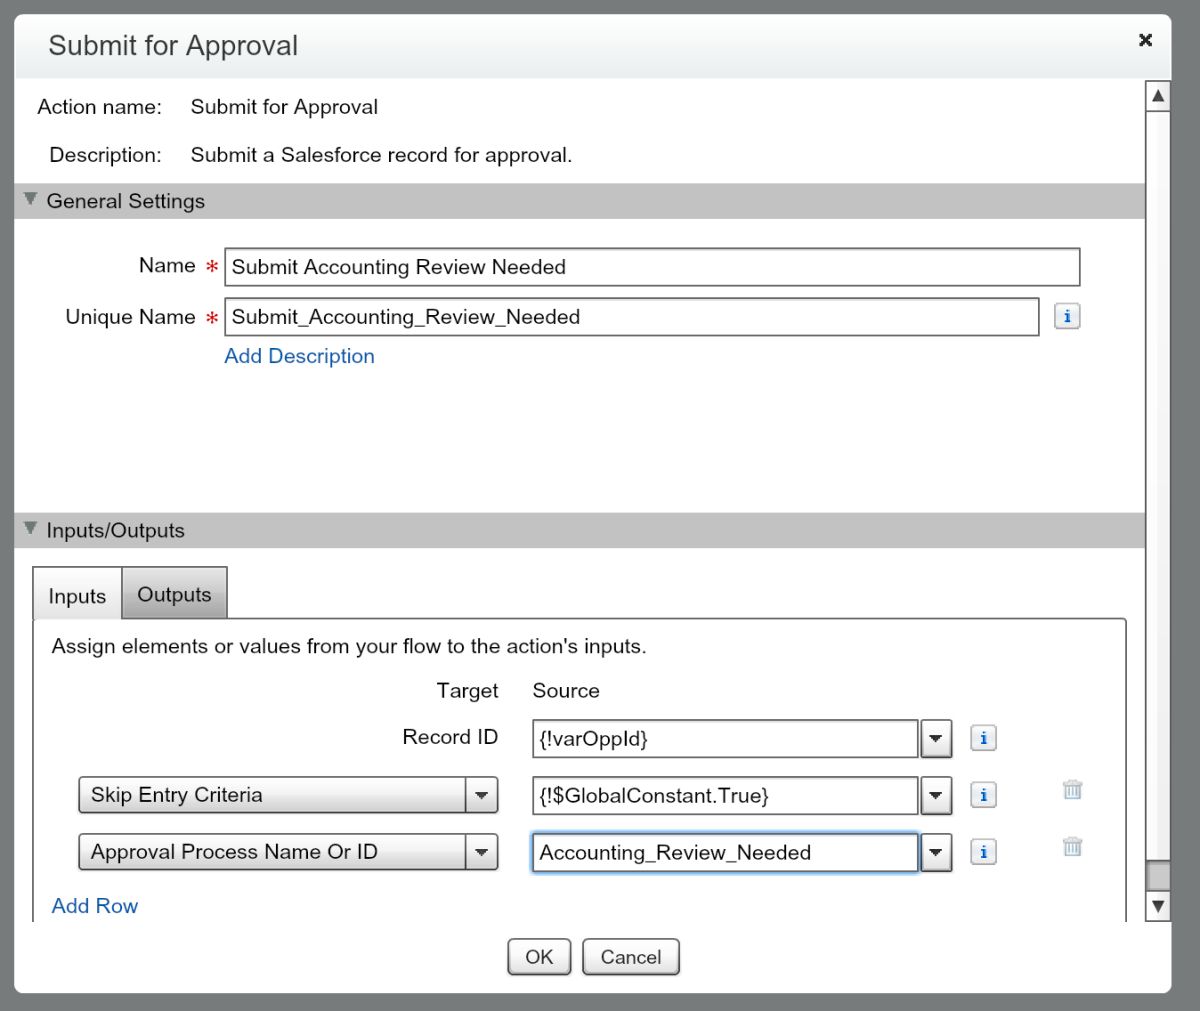Image resolution: width=1200 pixels, height=1011 pixels.
Task: Collapse the General Settings section
Action: point(30,199)
